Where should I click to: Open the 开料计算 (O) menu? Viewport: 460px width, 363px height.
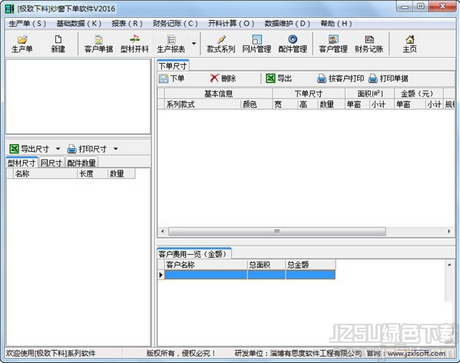[x=231, y=24]
